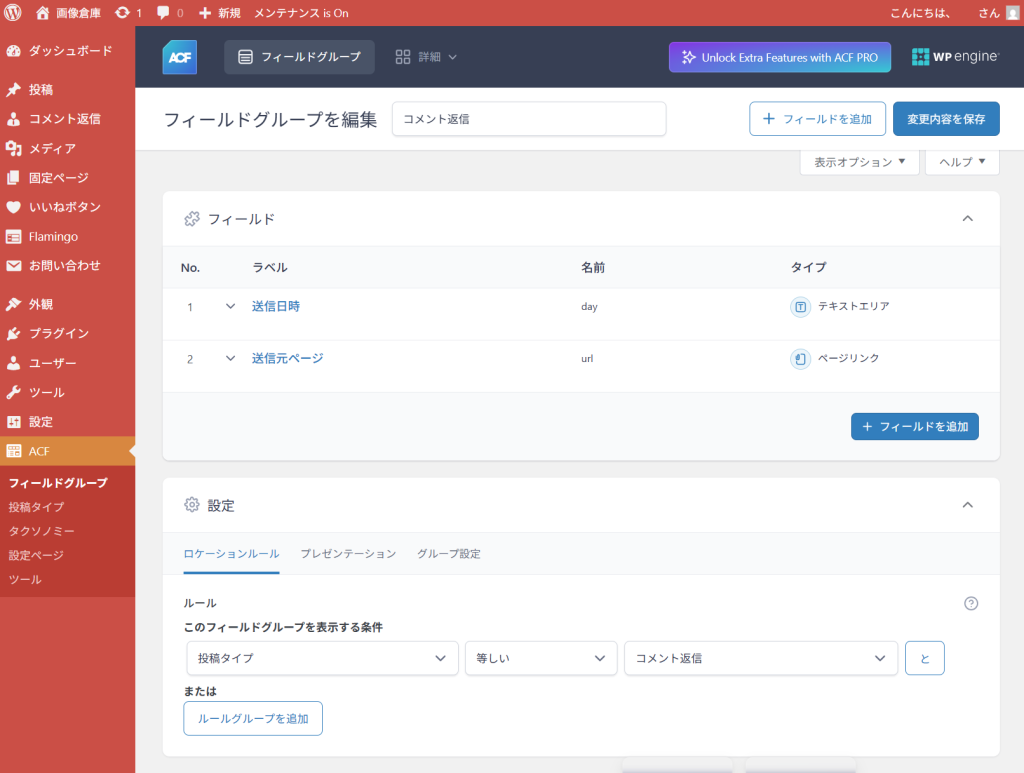The height and width of the screenshot is (773, 1024).
Task: Expand the 送信元ページ field row chevron
Action: click(230, 358)
